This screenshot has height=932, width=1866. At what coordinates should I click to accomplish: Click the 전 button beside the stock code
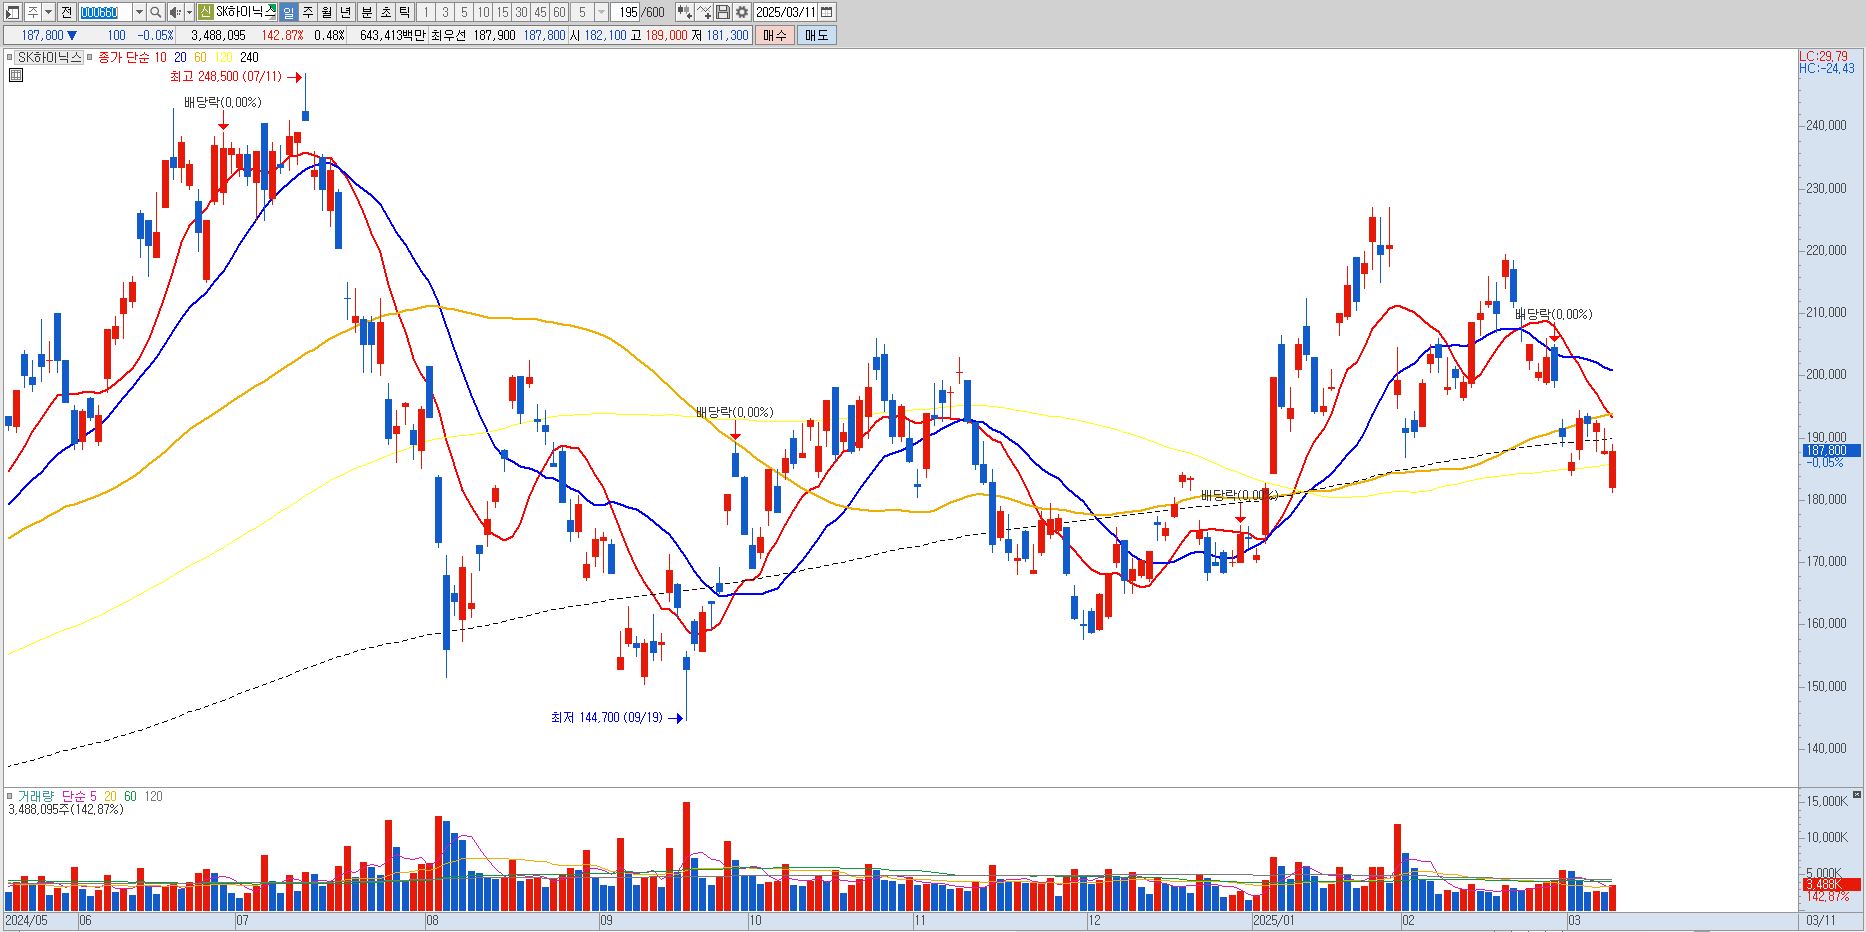click(66, 12)
